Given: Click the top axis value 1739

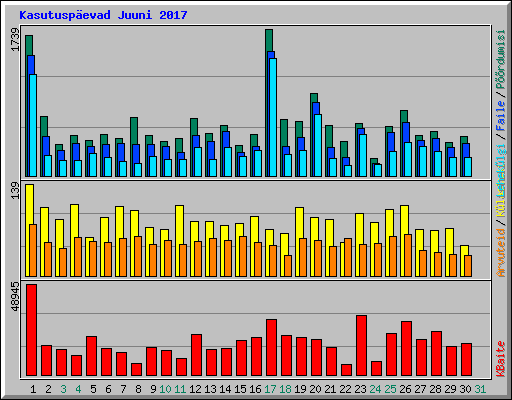Looking at the screenshot, I should pyautogui.click(x=15, y=40).
